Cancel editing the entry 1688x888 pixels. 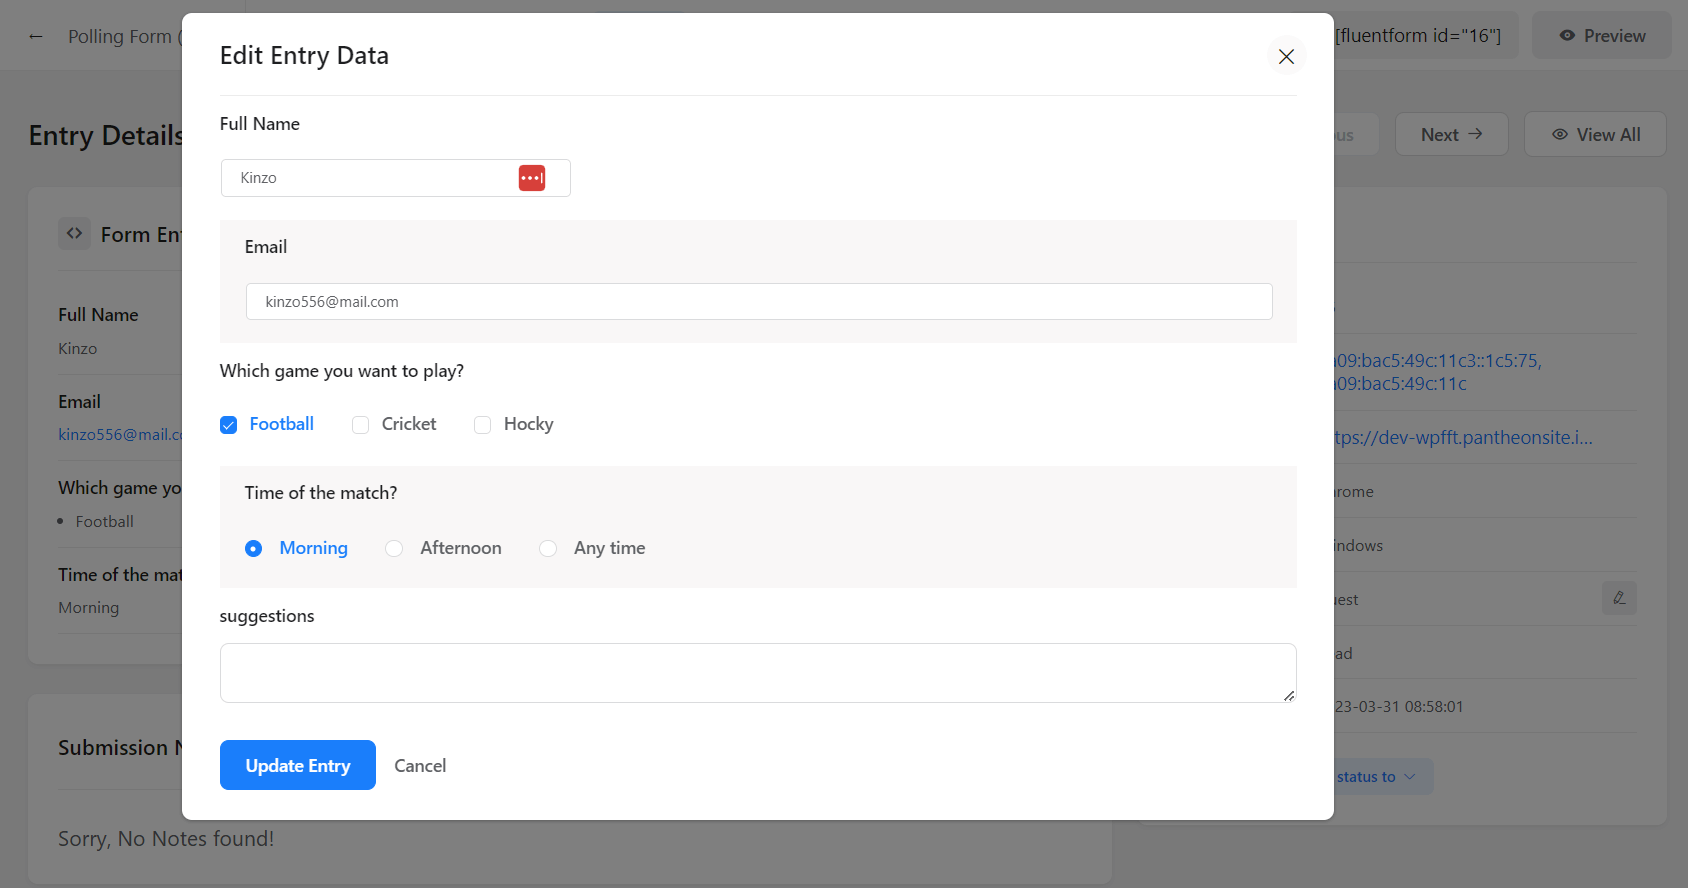tap(420, 766)
